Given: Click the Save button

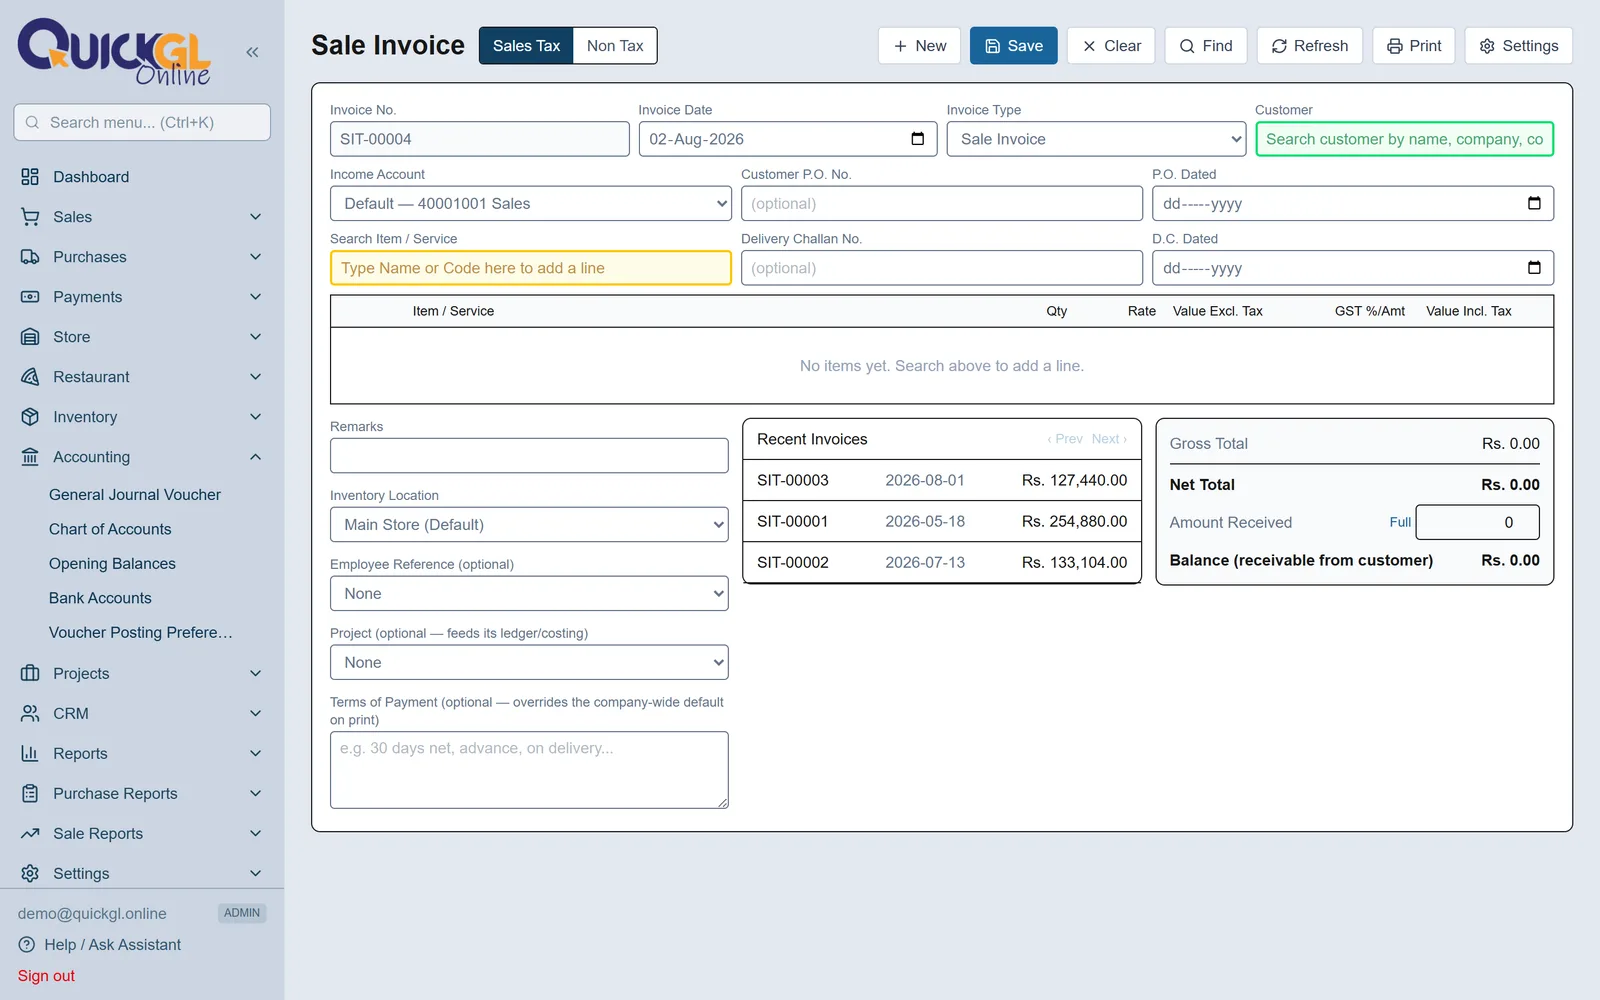Looking at the screenshot, I should click(x=1013, y=46).
